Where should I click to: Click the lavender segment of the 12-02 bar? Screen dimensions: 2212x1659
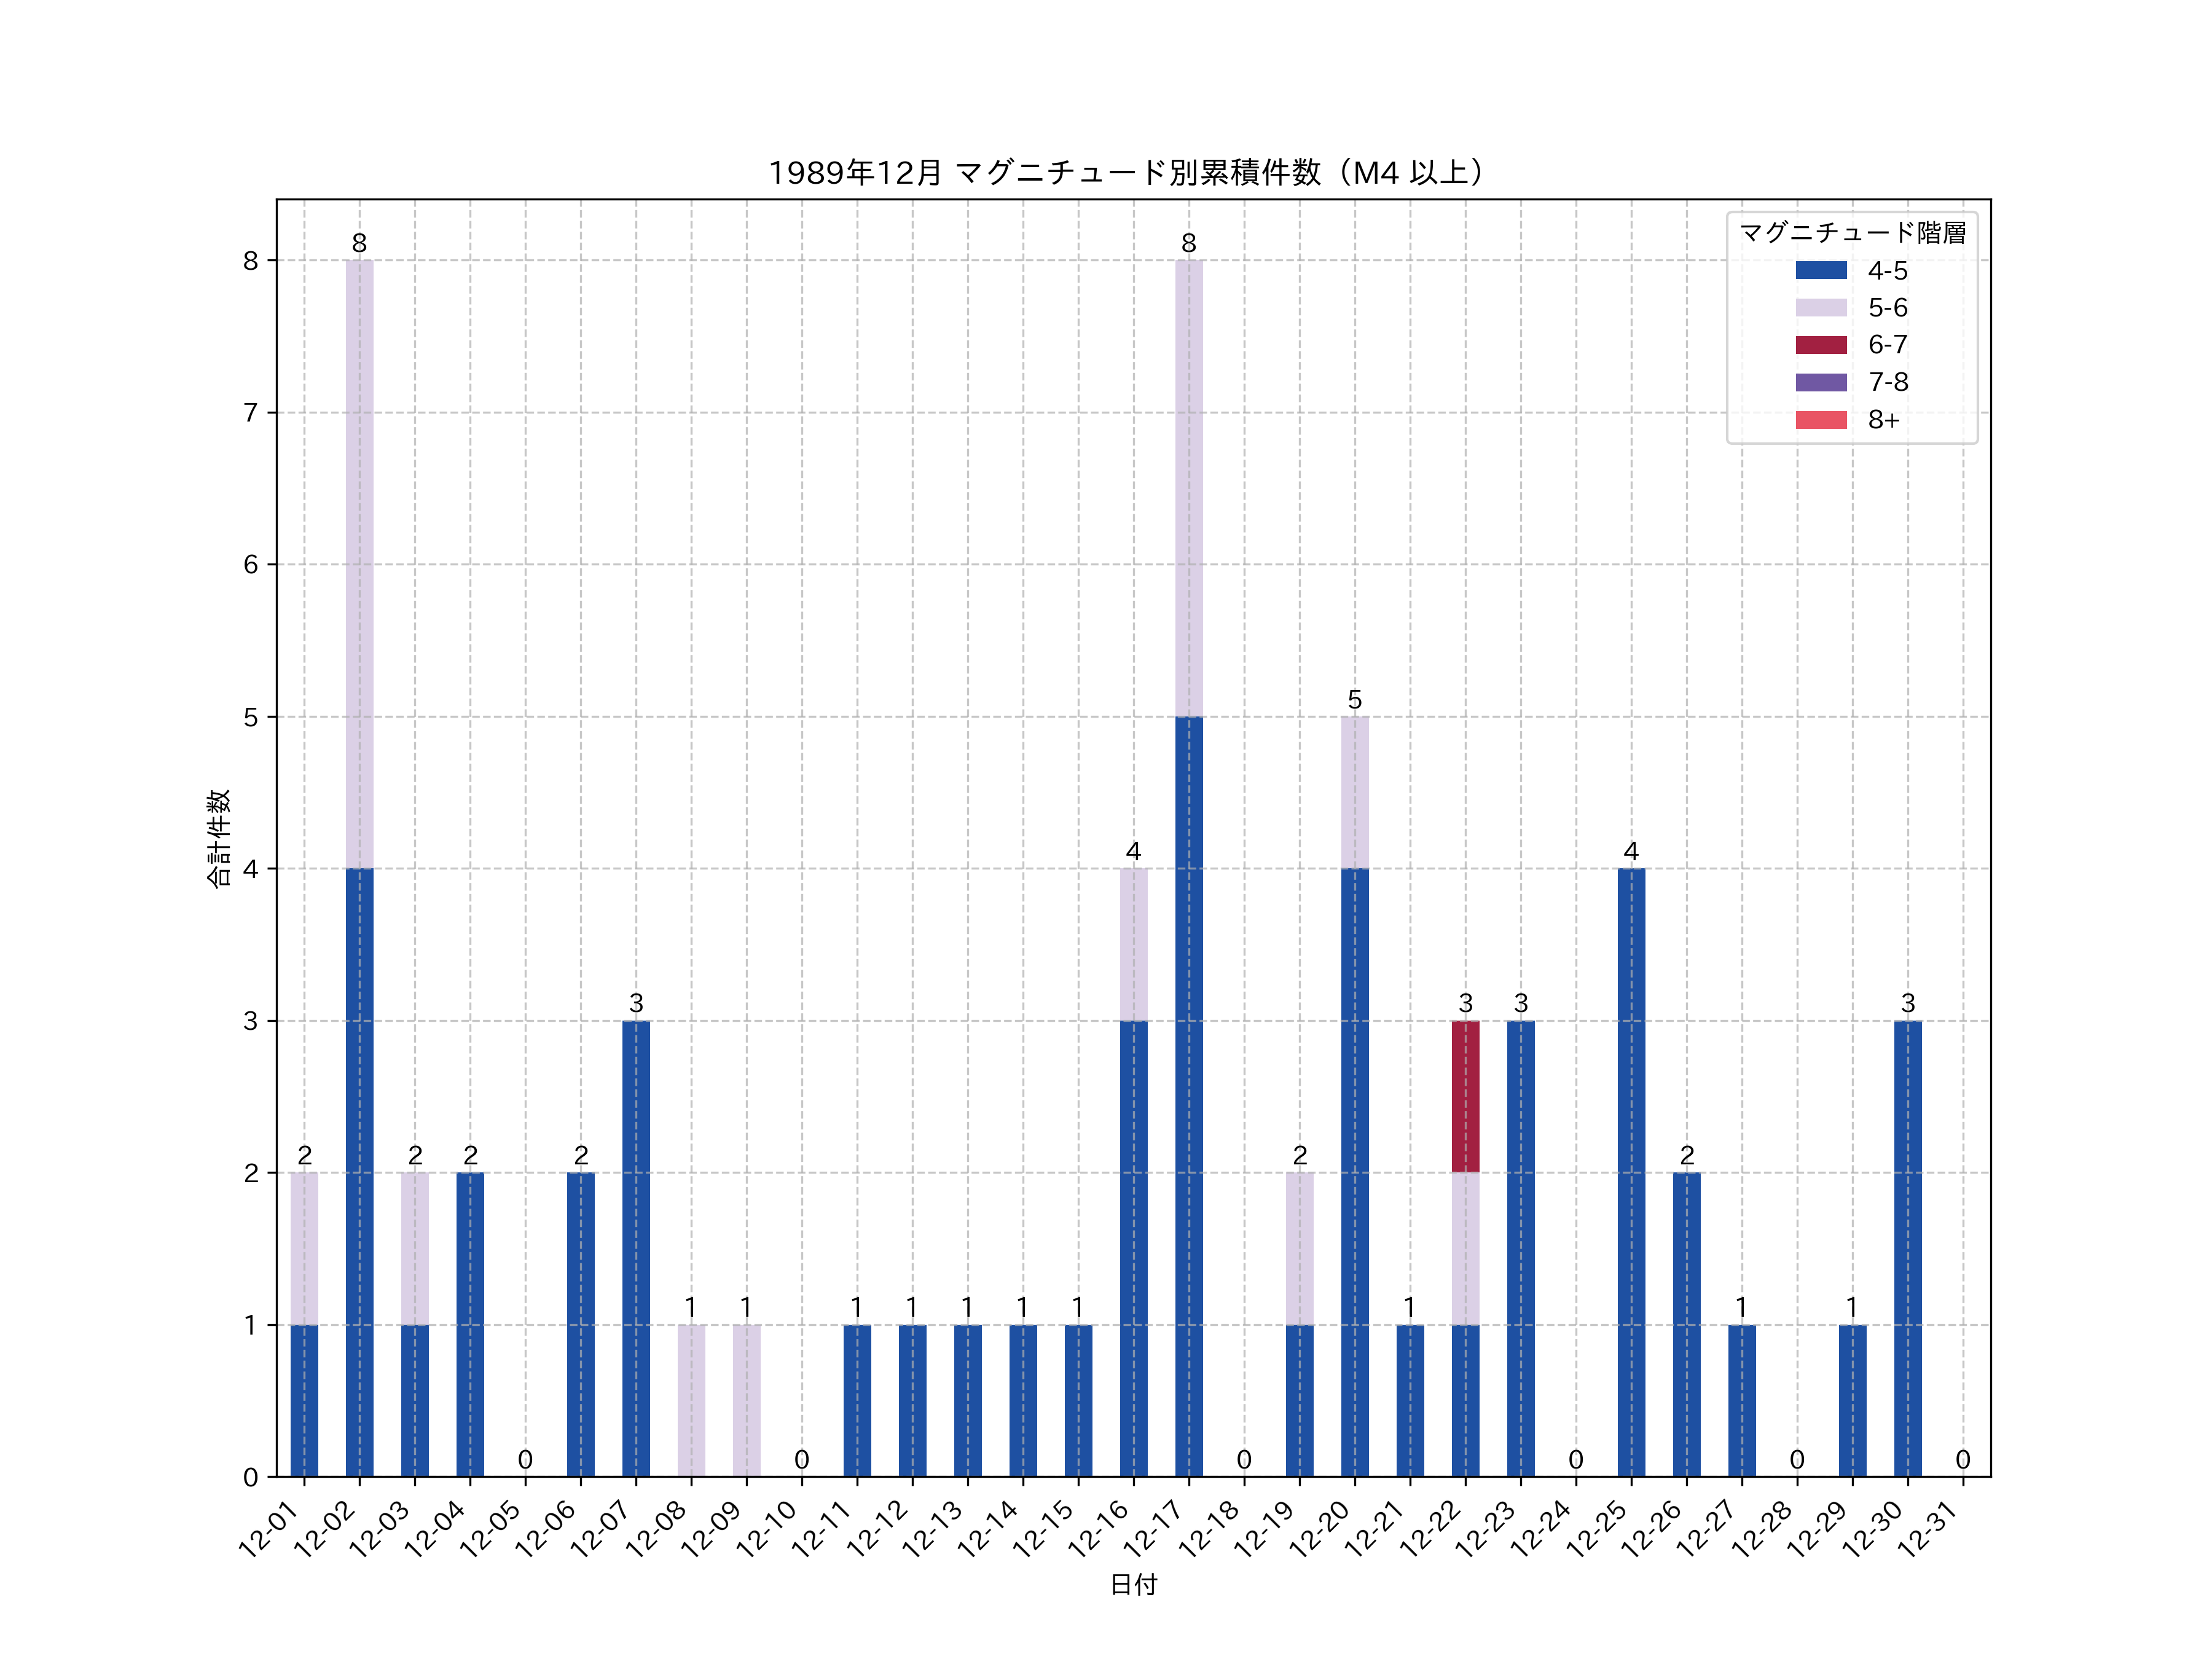360,563
